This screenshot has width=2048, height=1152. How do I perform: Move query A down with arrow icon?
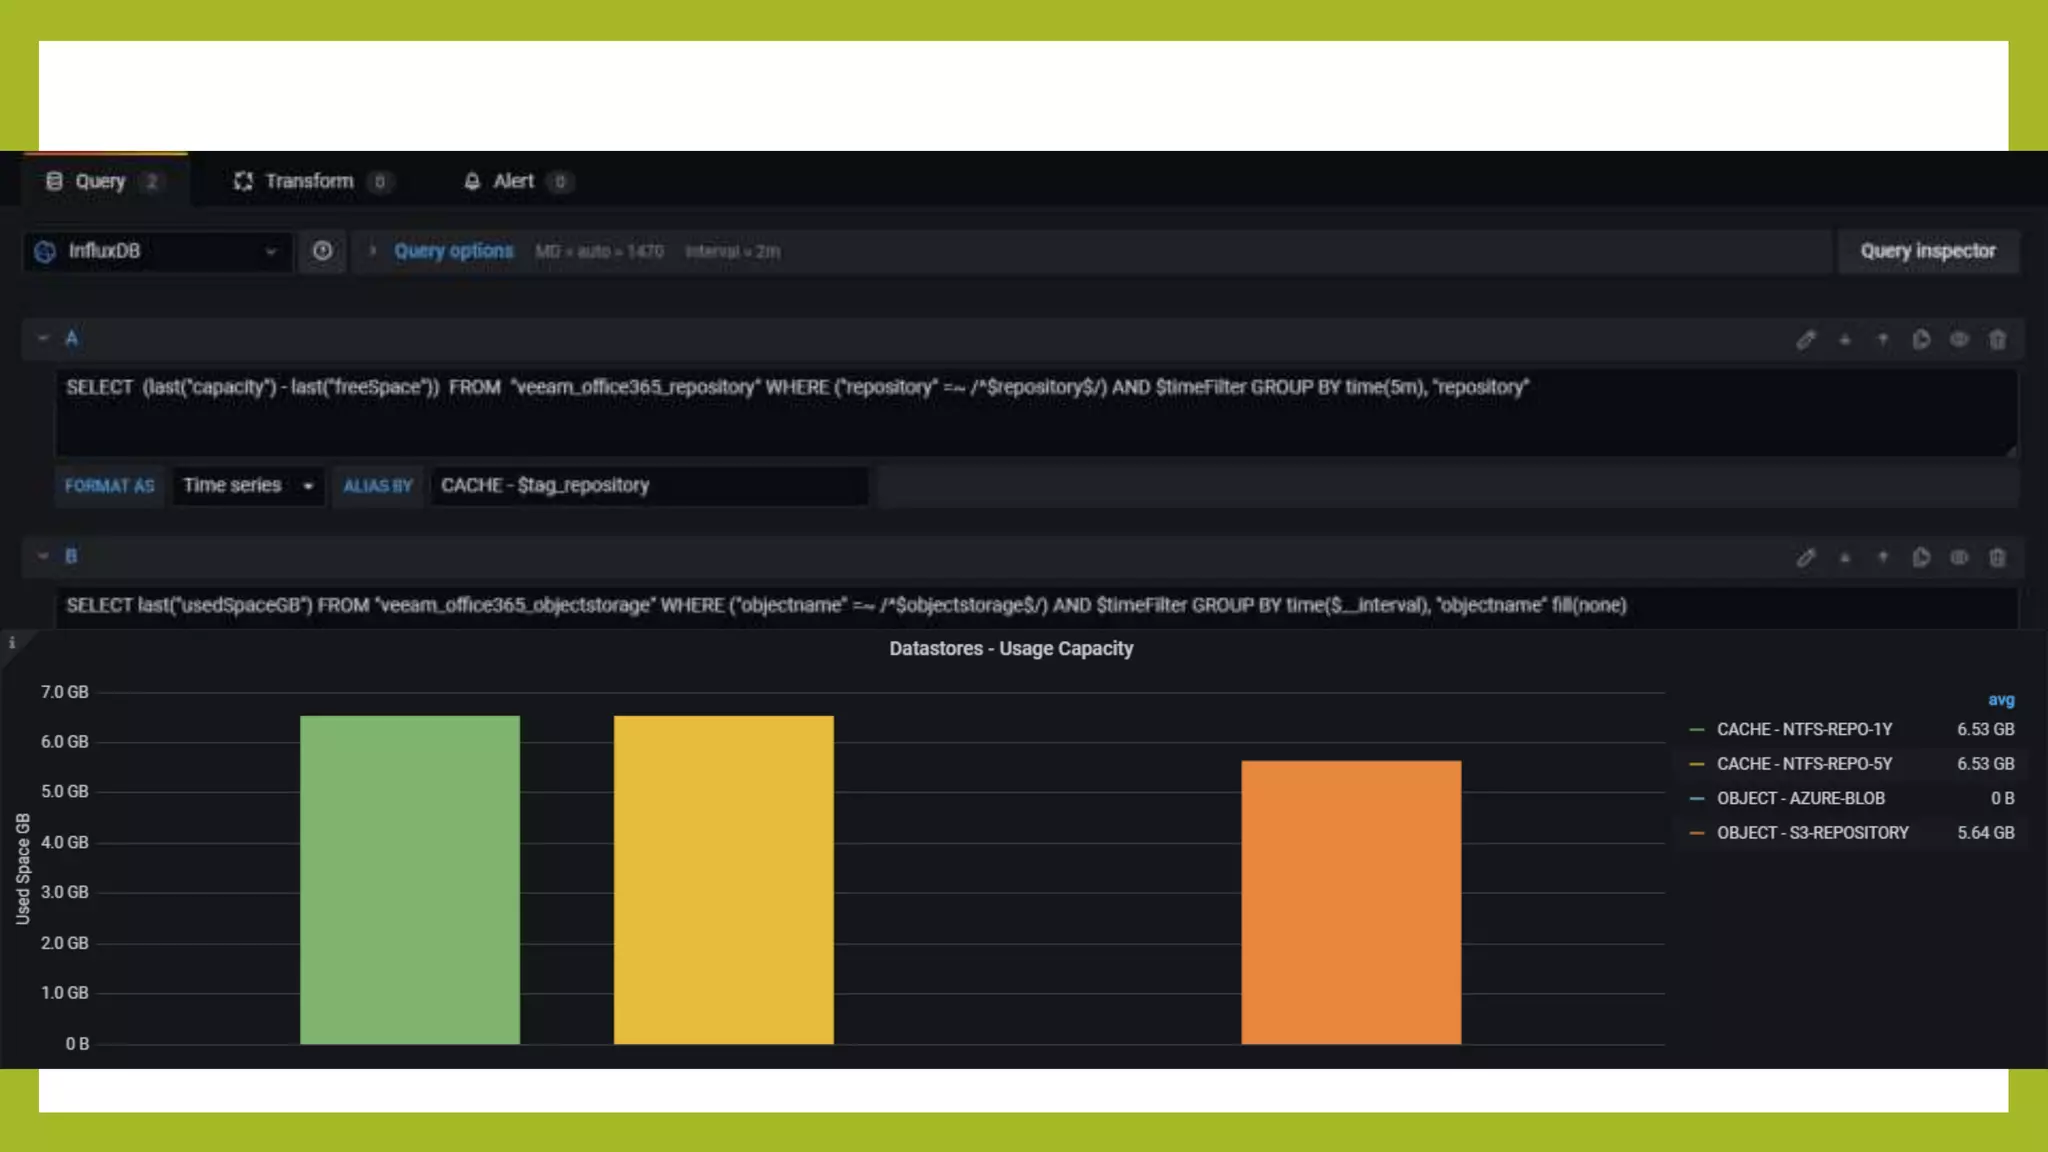pyautogui.click(x=1845, y=340)
